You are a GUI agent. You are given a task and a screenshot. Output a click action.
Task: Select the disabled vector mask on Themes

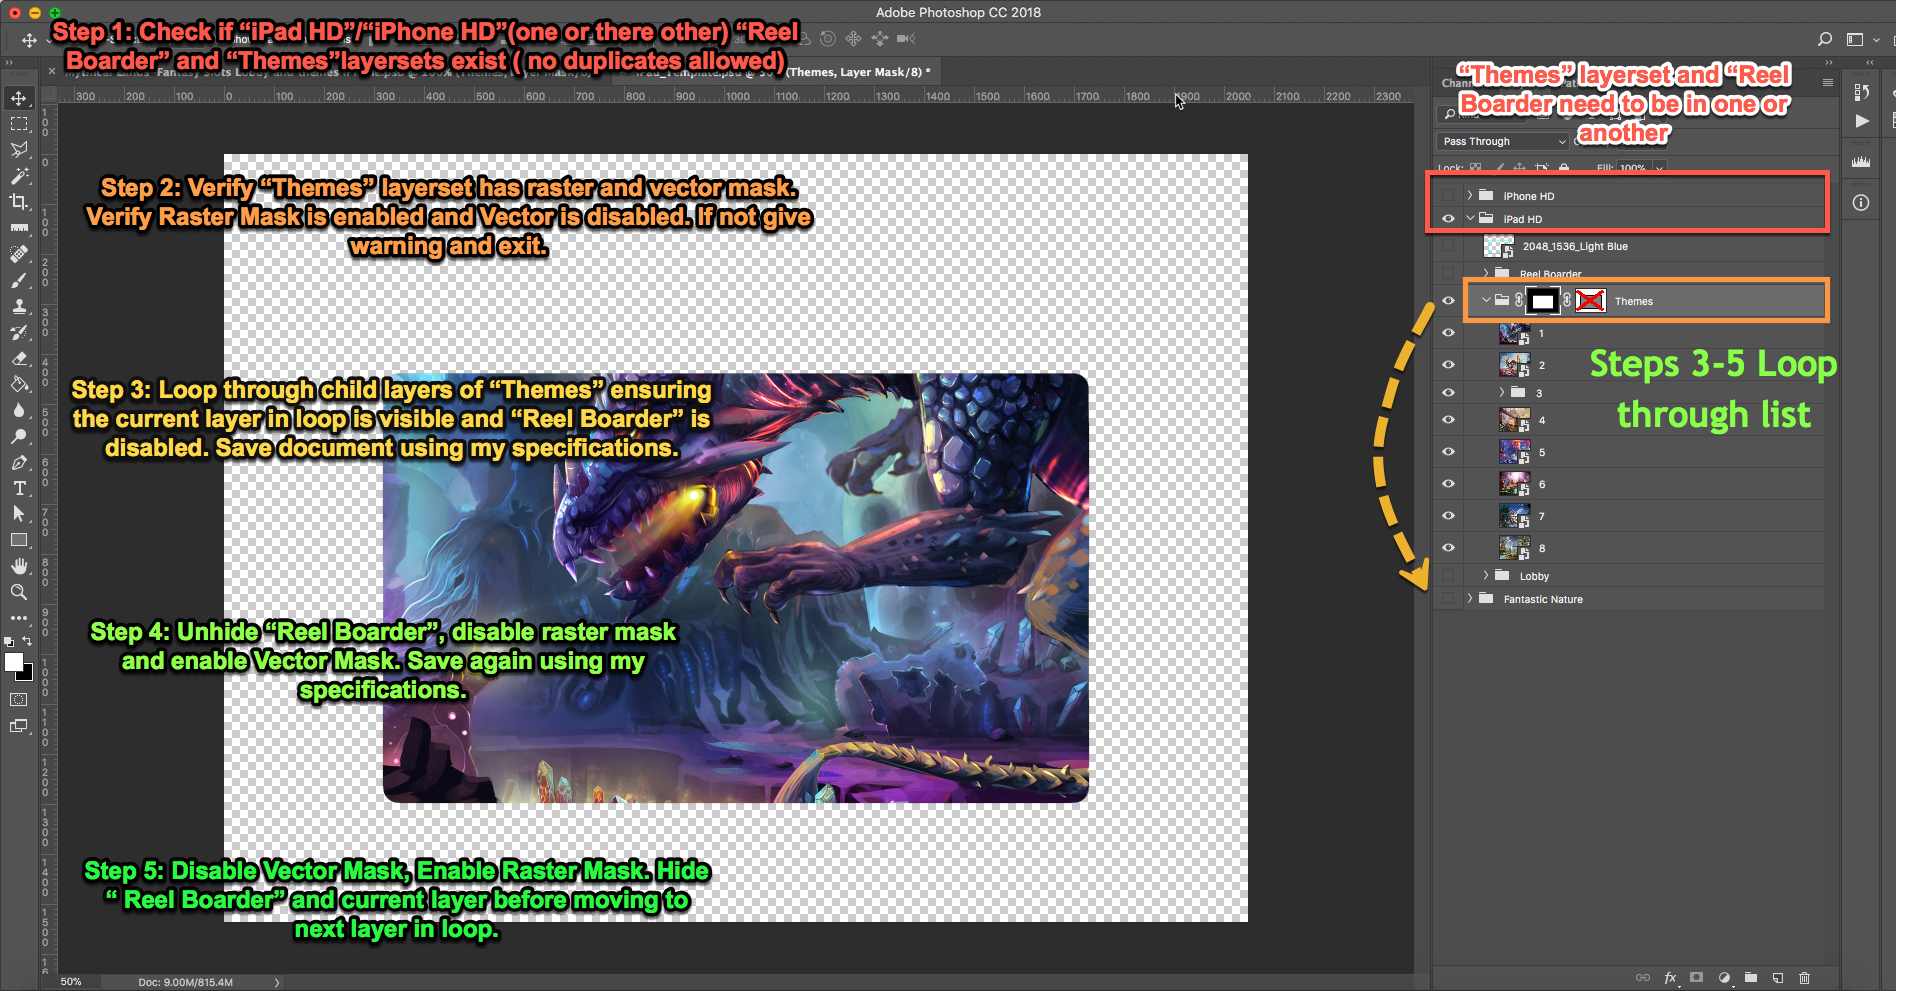1590,301
